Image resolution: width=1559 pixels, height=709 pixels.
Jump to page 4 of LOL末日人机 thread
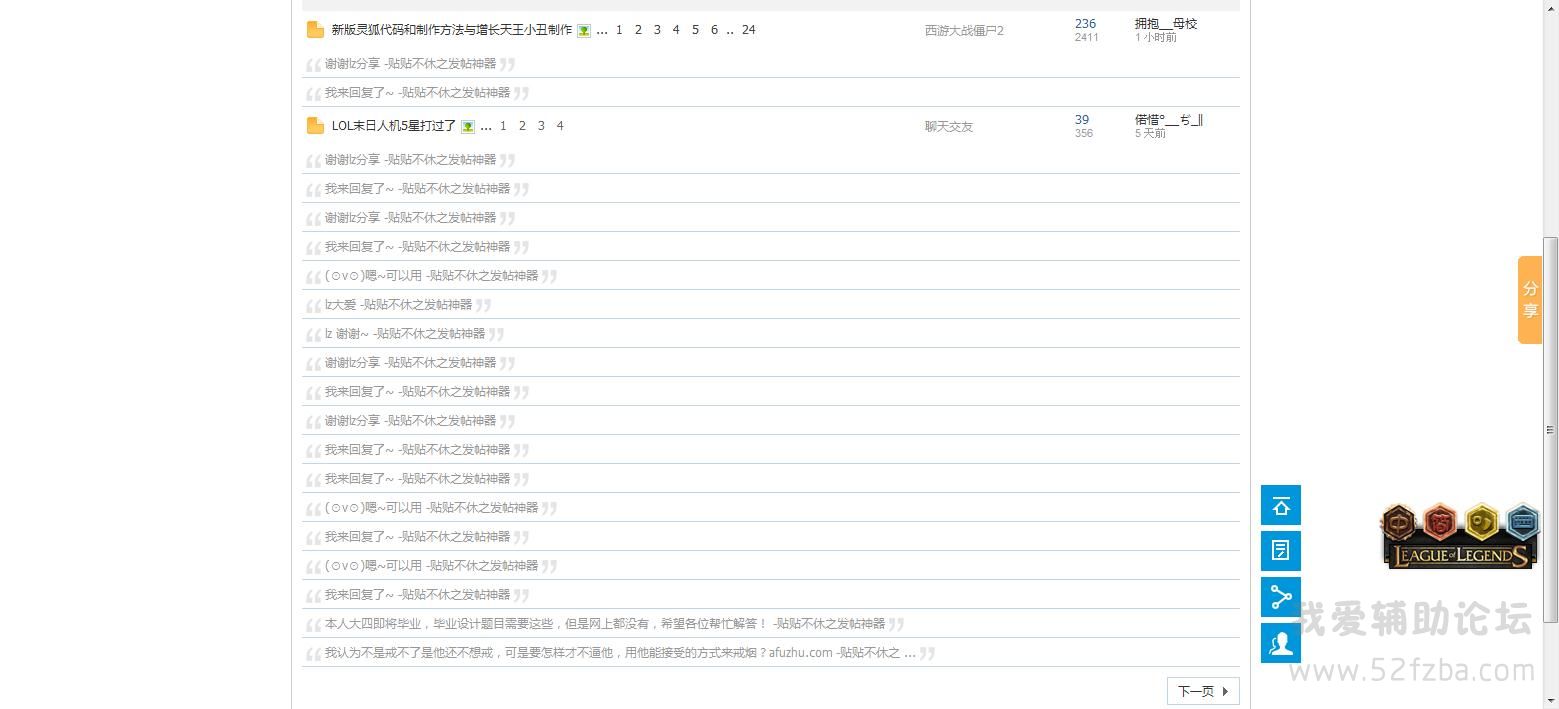[x=560, y=126]
